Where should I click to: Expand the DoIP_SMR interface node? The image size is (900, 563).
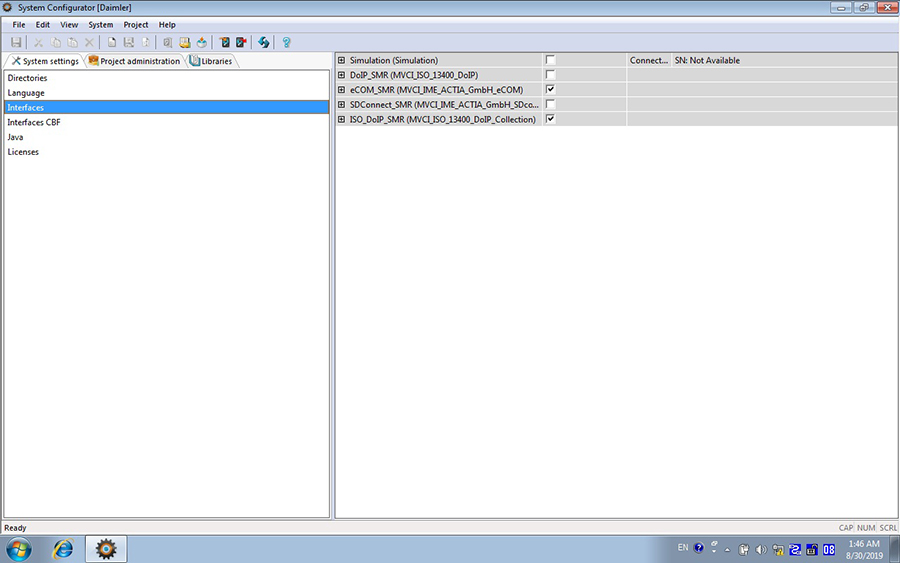click(342, 75)
